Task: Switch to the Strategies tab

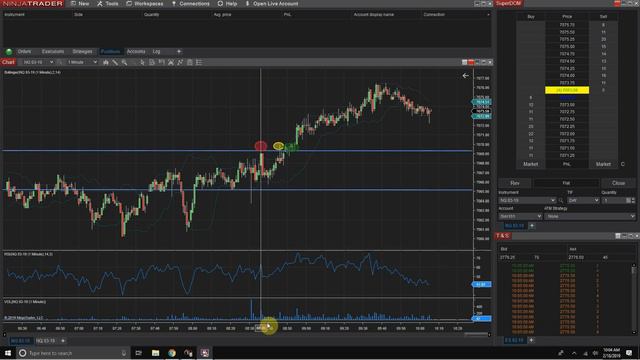Action: 82,51
